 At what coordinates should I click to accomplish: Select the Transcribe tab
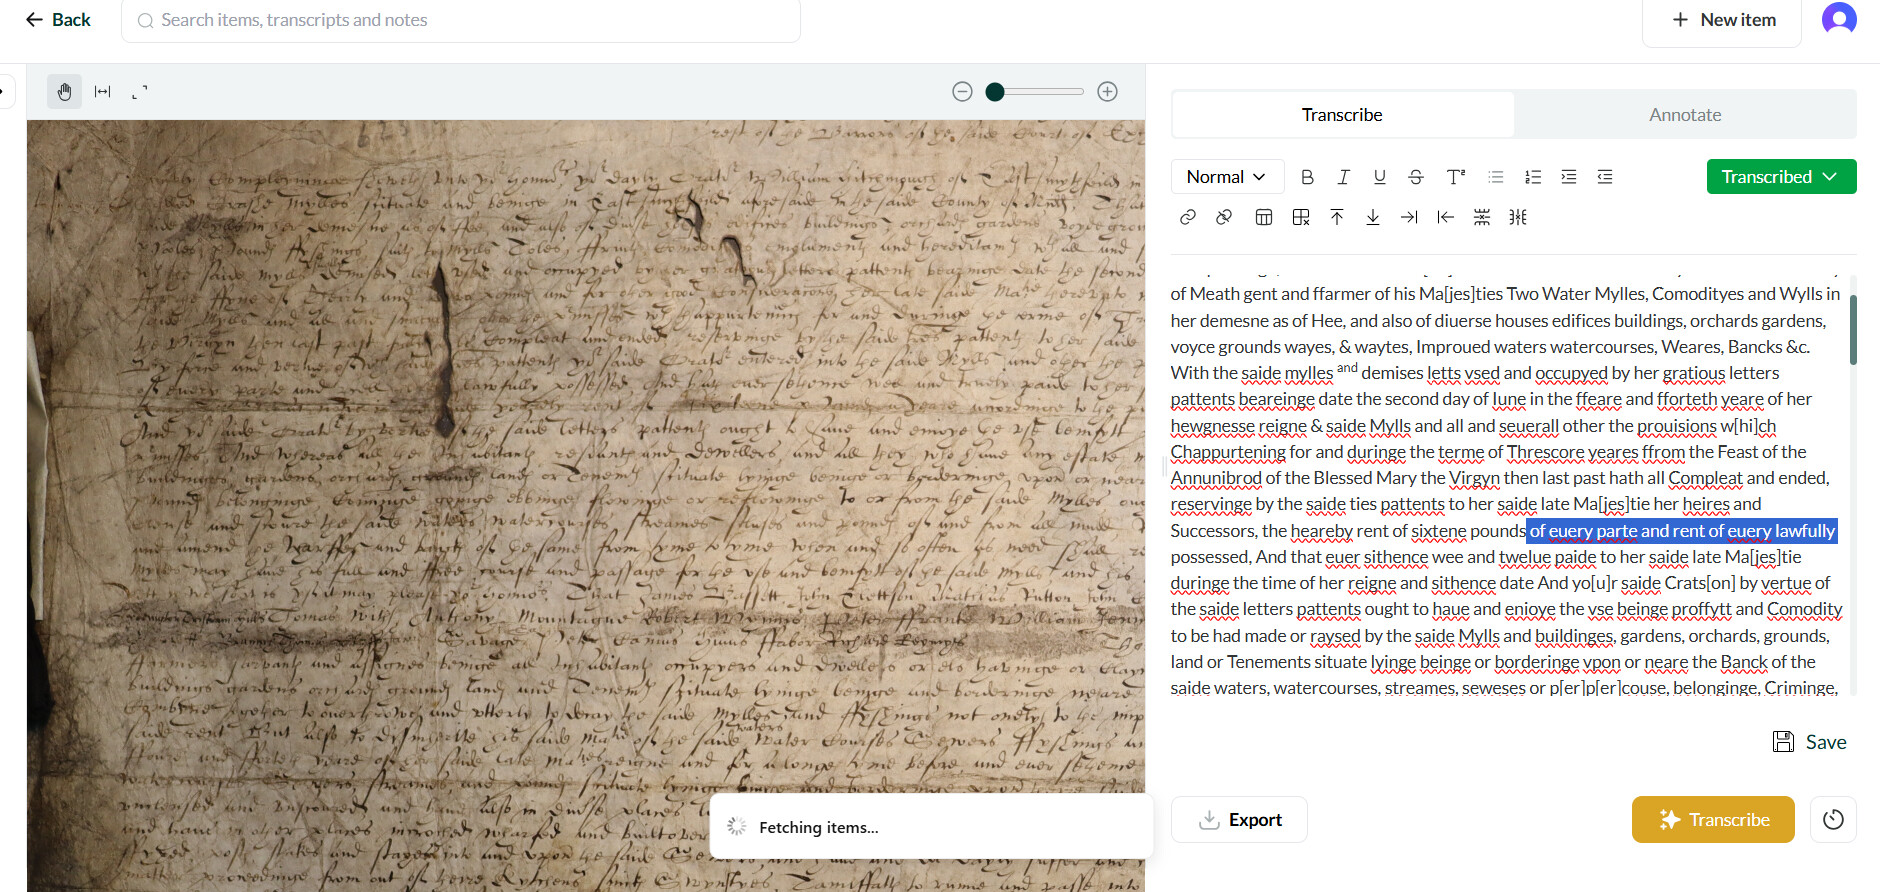[x=1342, y=115]
